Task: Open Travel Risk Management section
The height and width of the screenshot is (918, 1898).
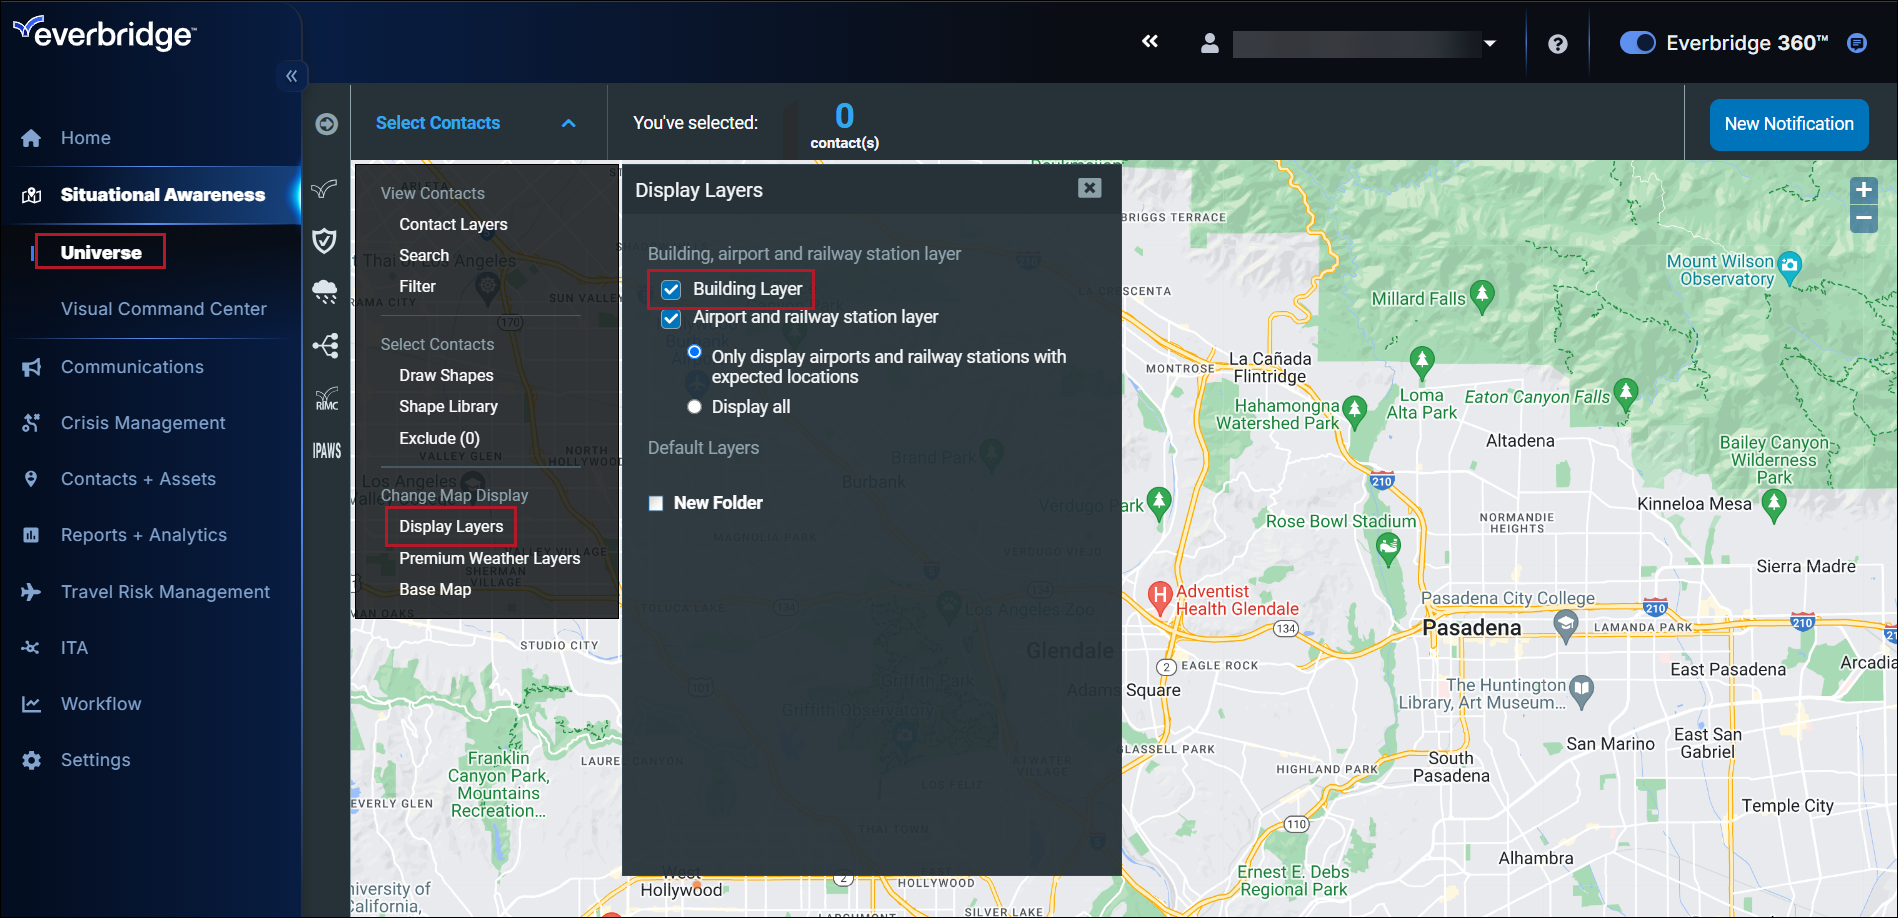Action: [165, 592]
